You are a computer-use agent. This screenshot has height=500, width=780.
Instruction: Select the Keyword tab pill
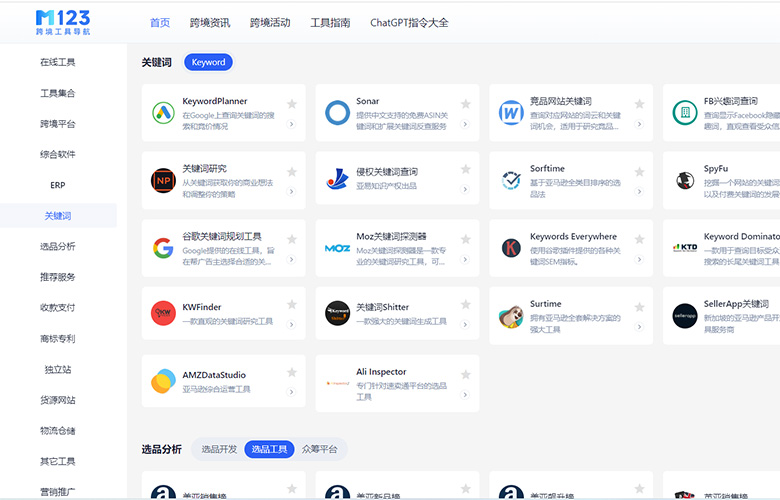coord(208,62)
